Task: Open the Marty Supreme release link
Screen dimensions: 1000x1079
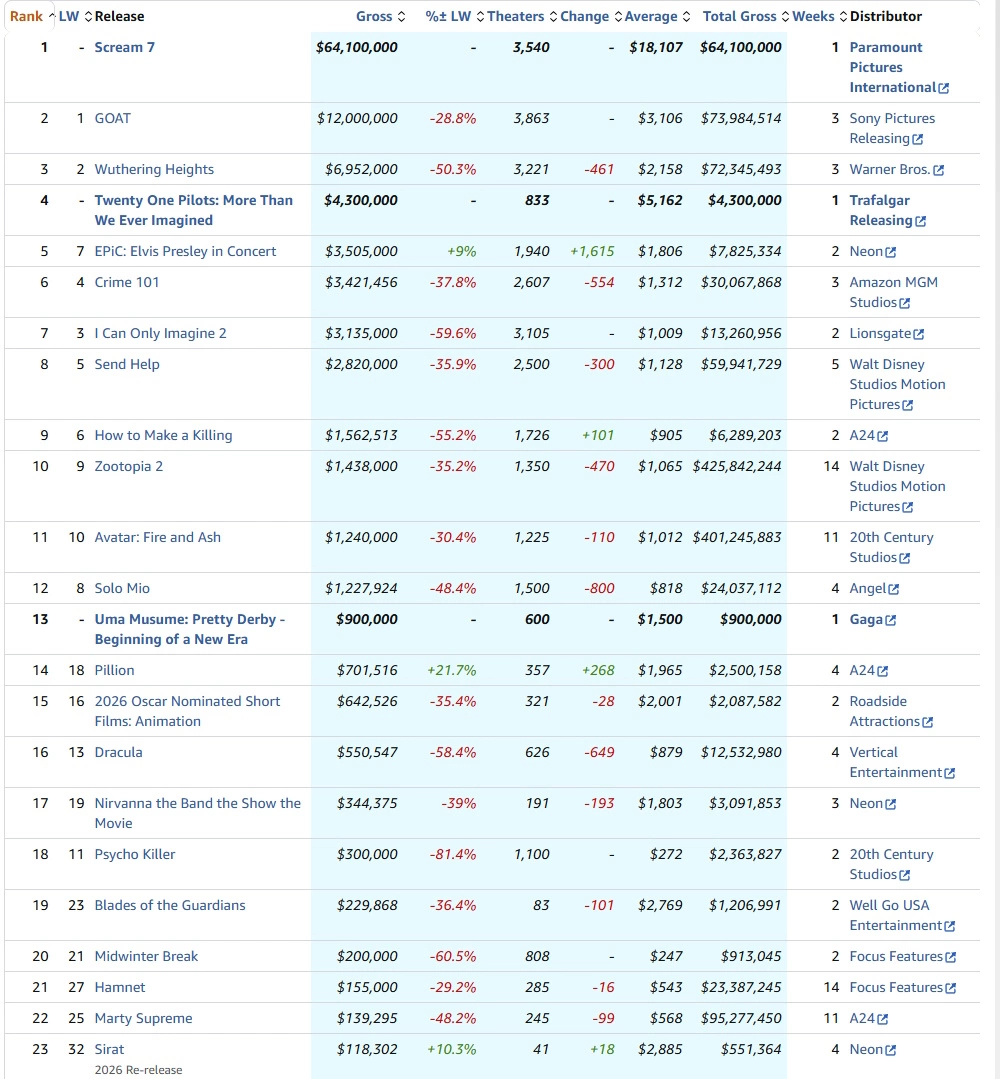Action: (143, 1018)
